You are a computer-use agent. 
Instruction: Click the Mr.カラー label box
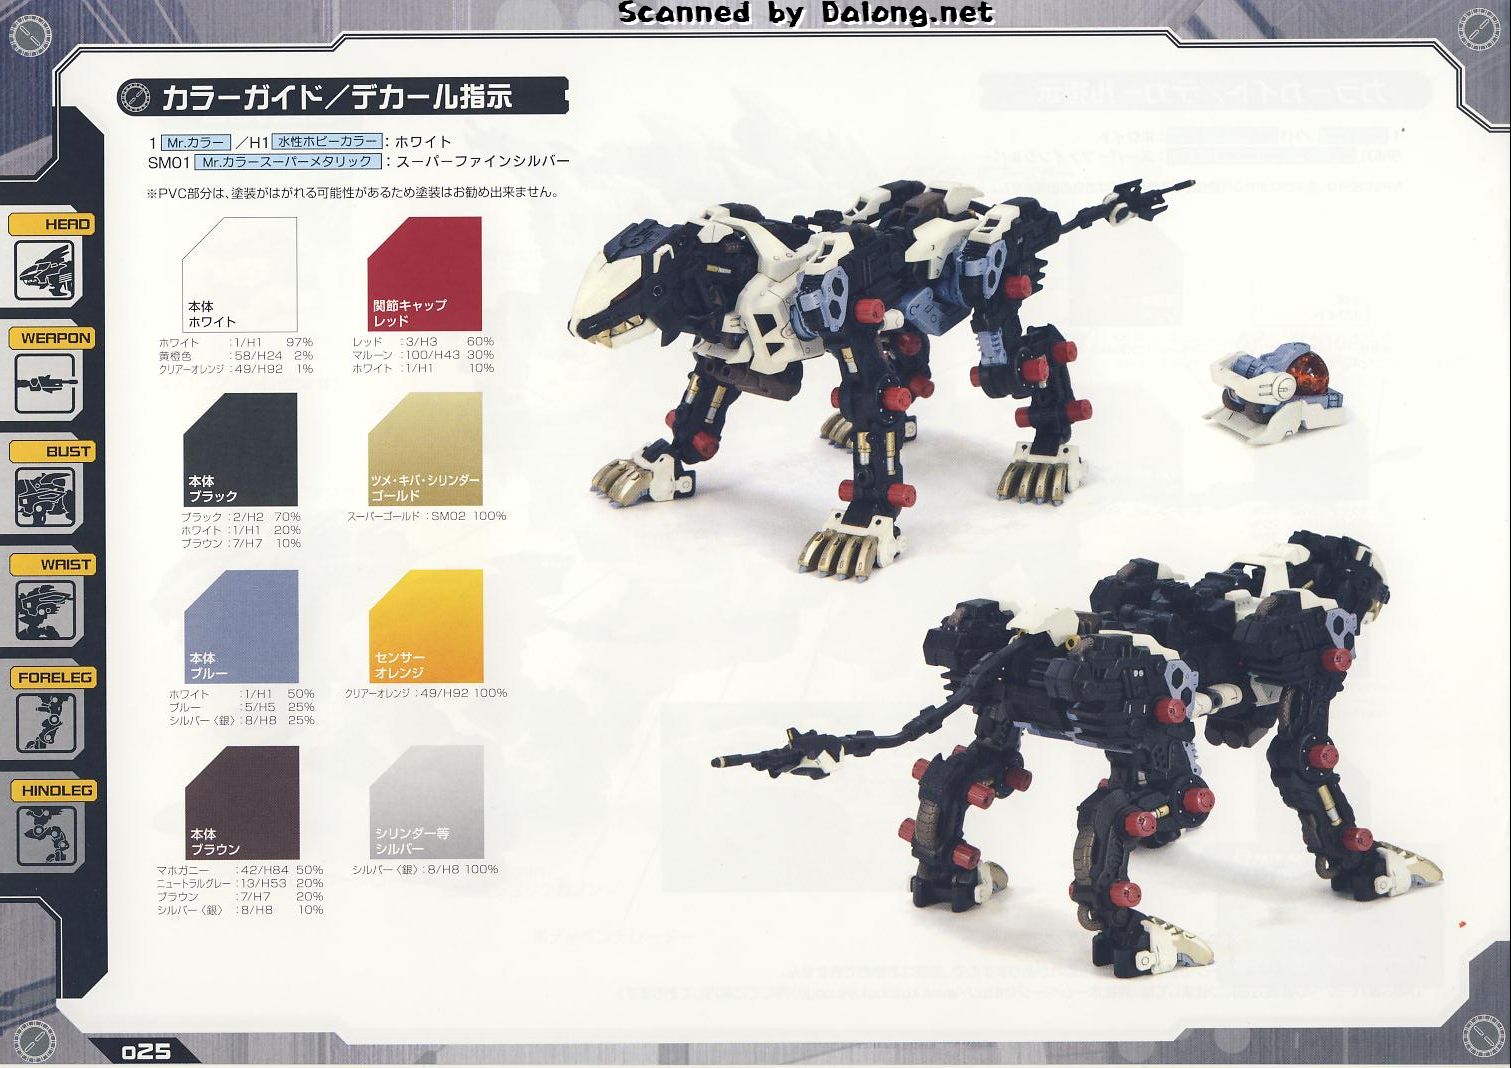[195, 142]
